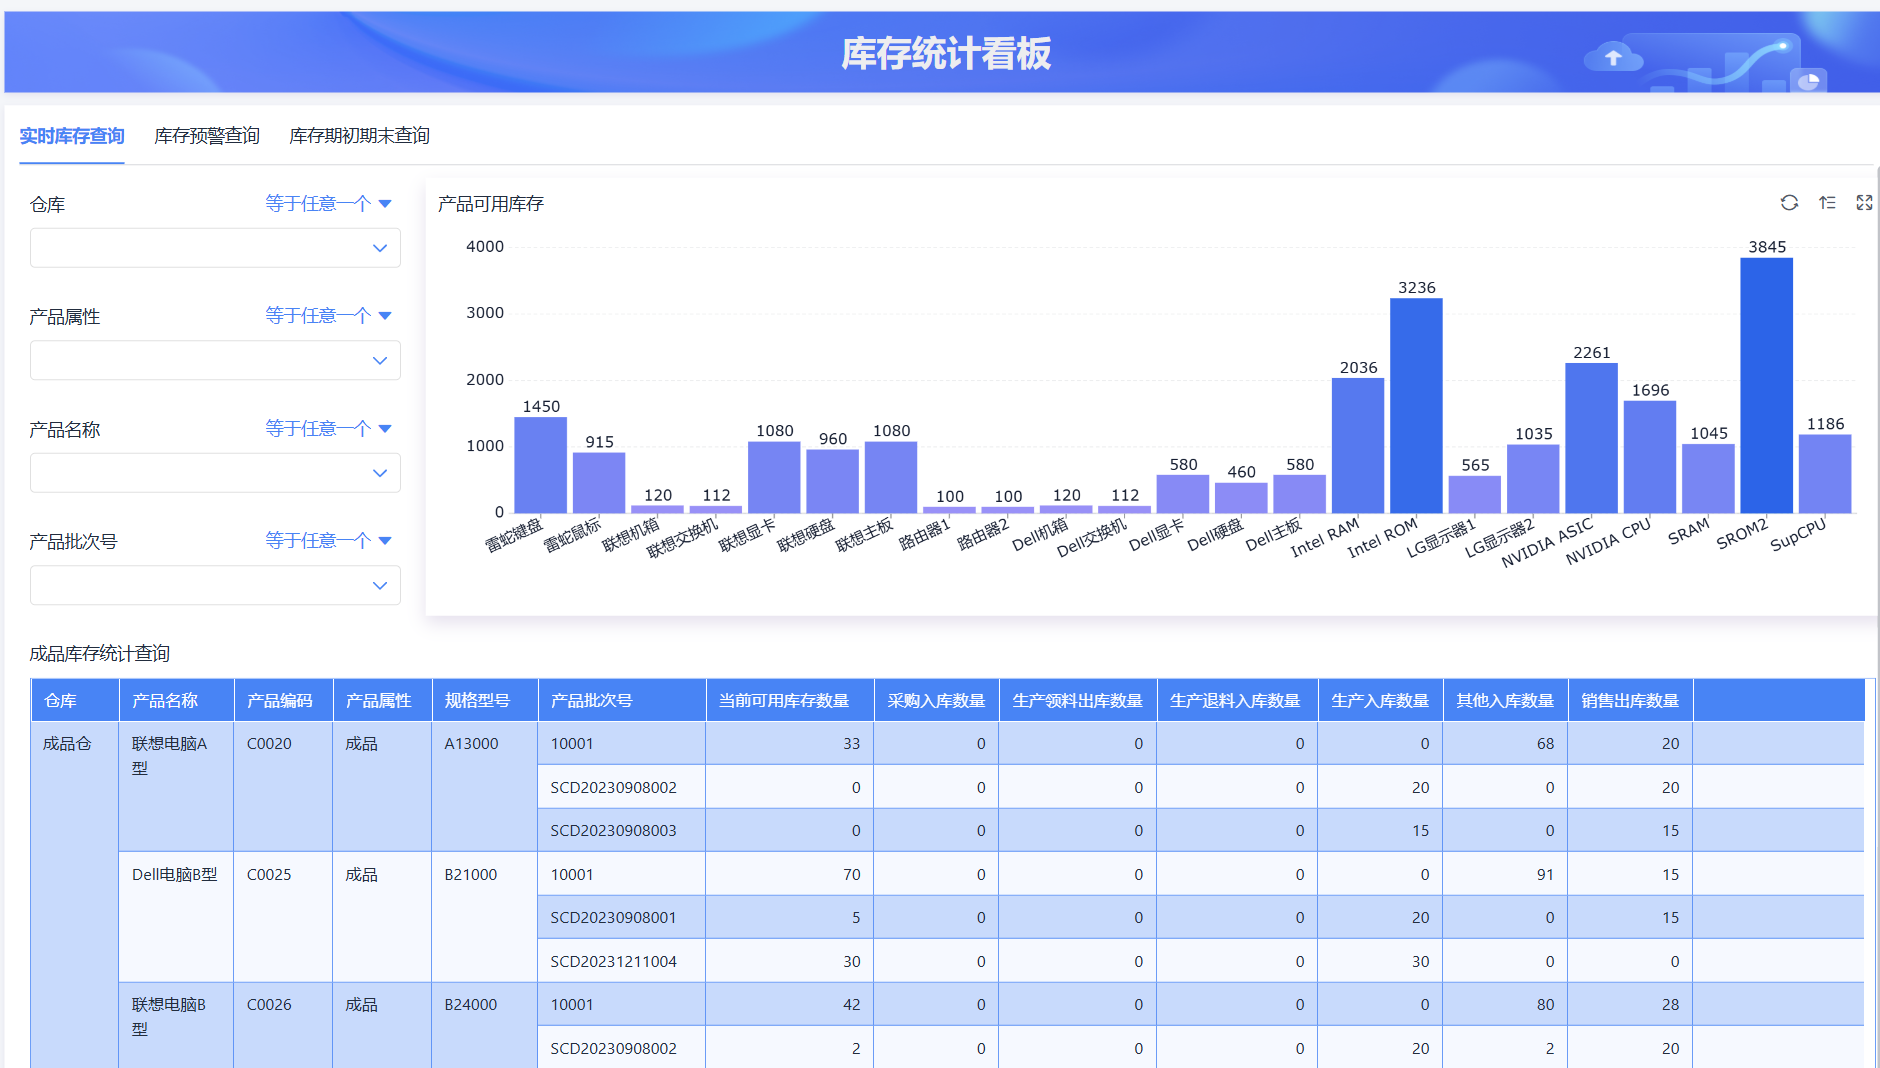Click the Dell硬盘 bar showing 460
Image resolution: width=1880 pixels, height=1068 pixels.
coord(1241,498)
